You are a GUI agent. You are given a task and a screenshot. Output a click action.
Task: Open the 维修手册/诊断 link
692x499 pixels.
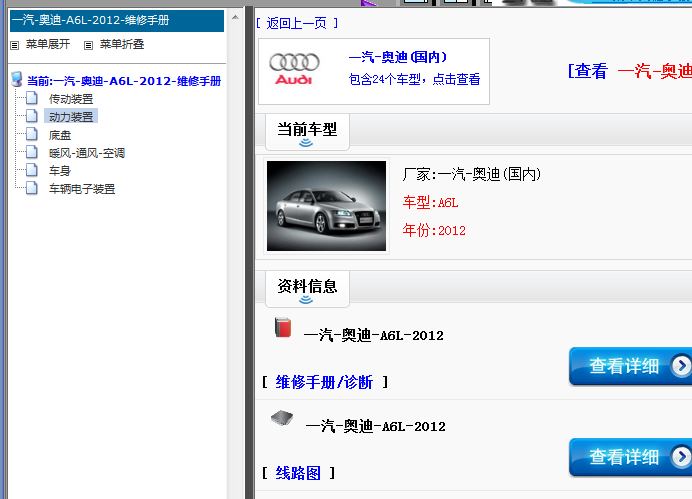[x=324, y=382]
